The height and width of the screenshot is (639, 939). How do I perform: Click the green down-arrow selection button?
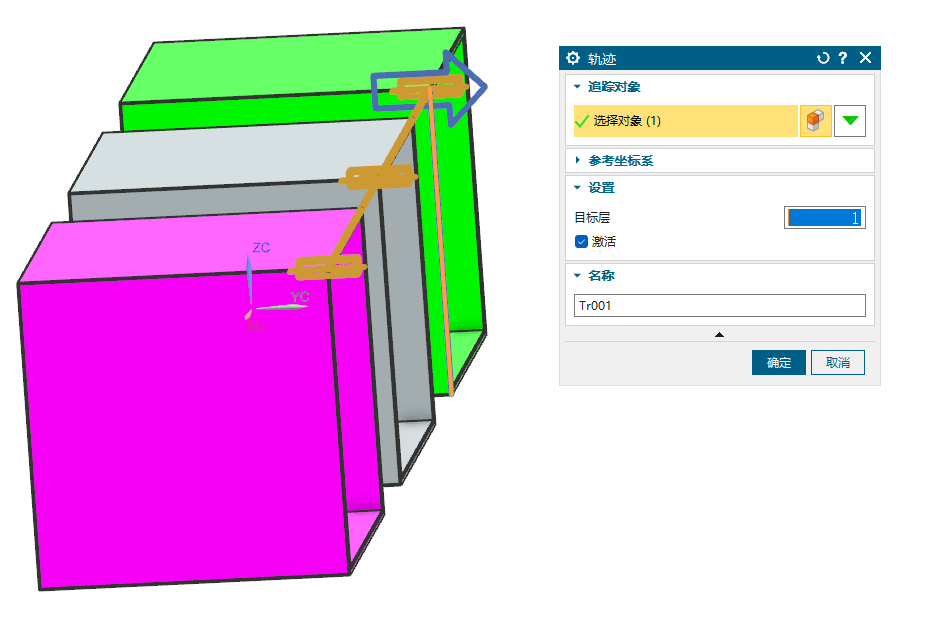pyautogui.click(x=850, y=121)
